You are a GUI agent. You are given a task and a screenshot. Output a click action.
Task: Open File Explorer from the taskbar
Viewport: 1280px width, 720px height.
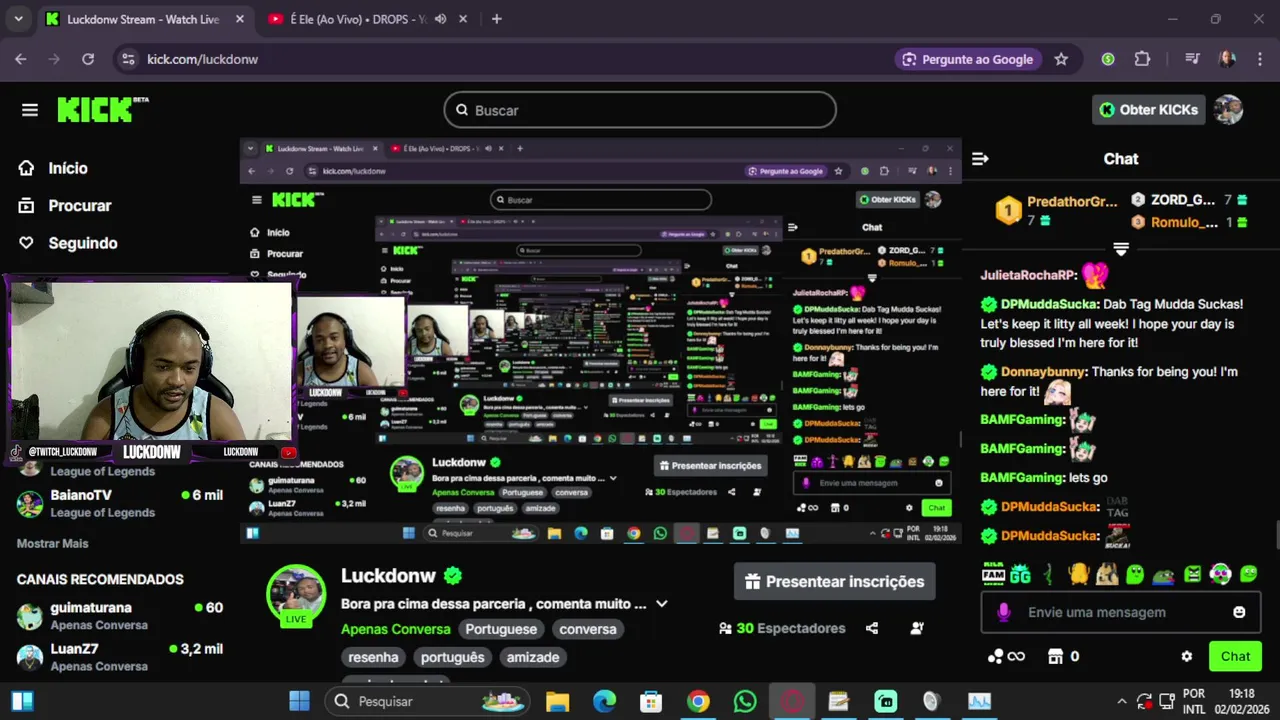(x=557, y=701)
